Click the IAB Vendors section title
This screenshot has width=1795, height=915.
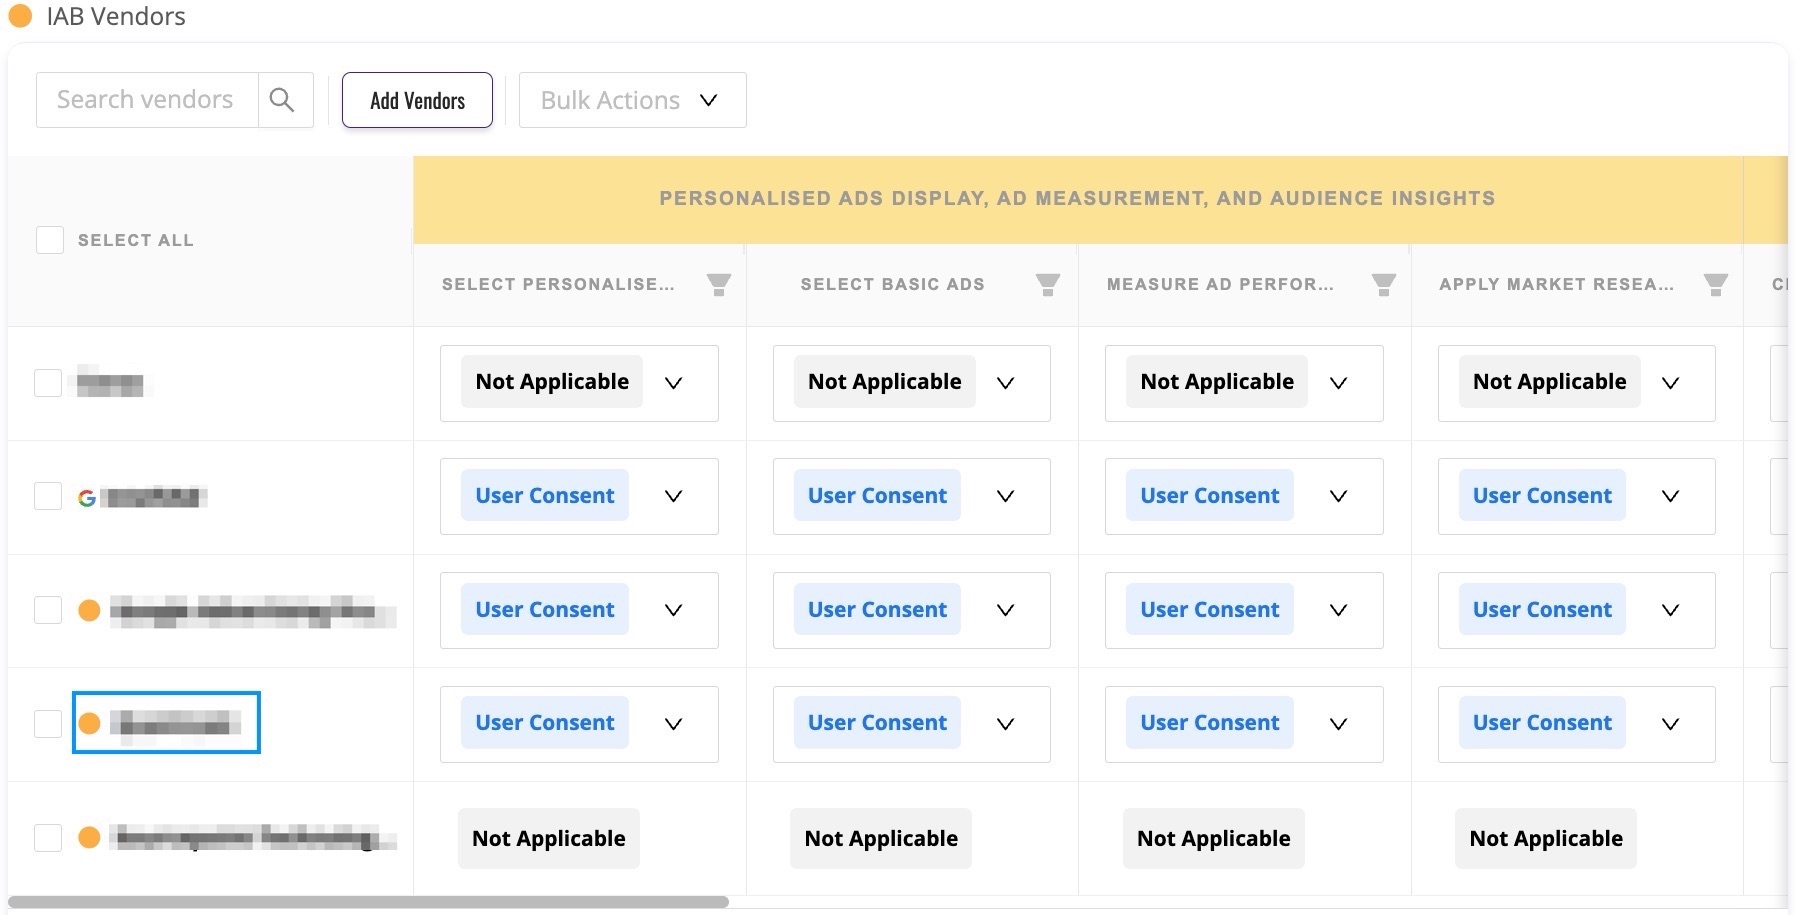(116, 16)
